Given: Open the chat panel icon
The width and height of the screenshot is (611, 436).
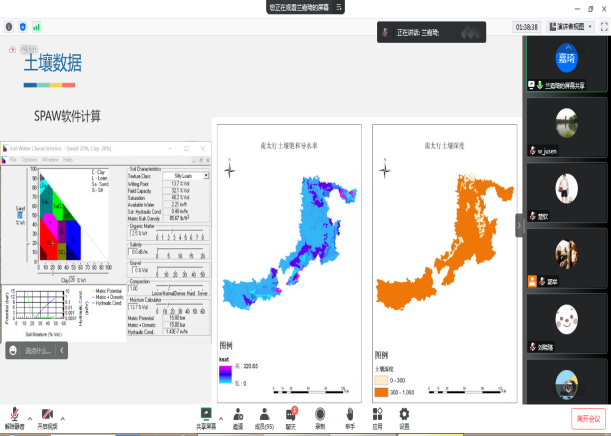Looking at the screenshot, I should click(x=292, y=413).
